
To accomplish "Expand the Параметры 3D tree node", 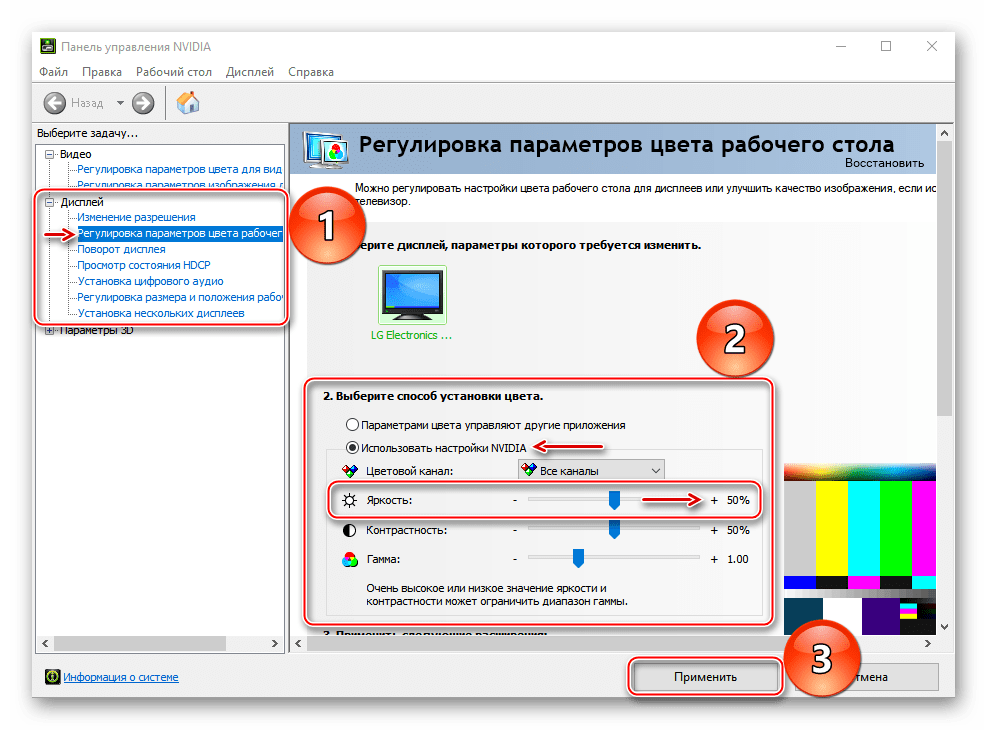I will [50, 330].
